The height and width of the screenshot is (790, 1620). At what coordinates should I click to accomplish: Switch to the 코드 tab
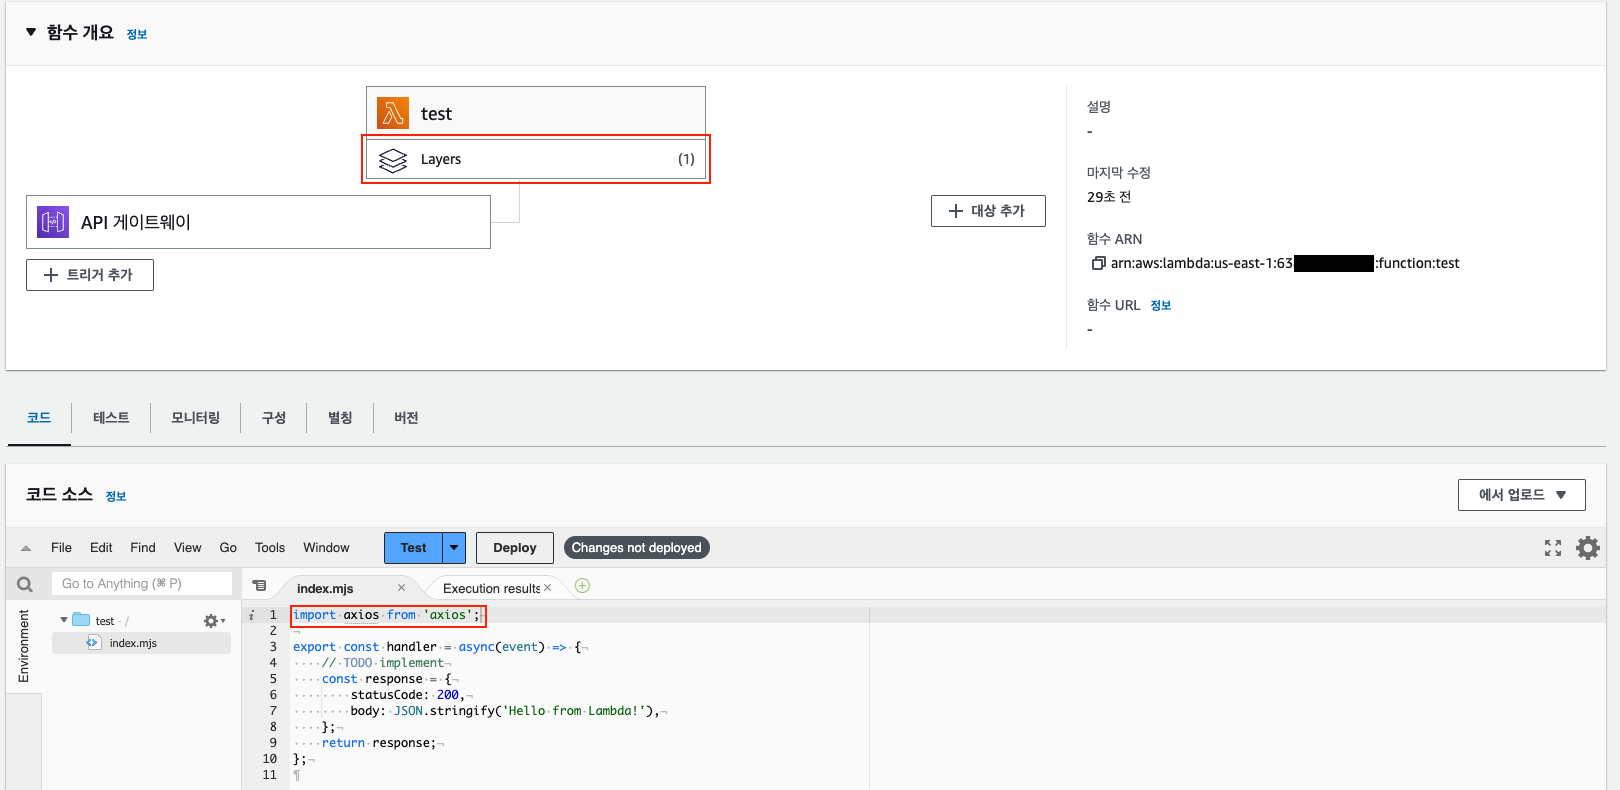point(39,418)
